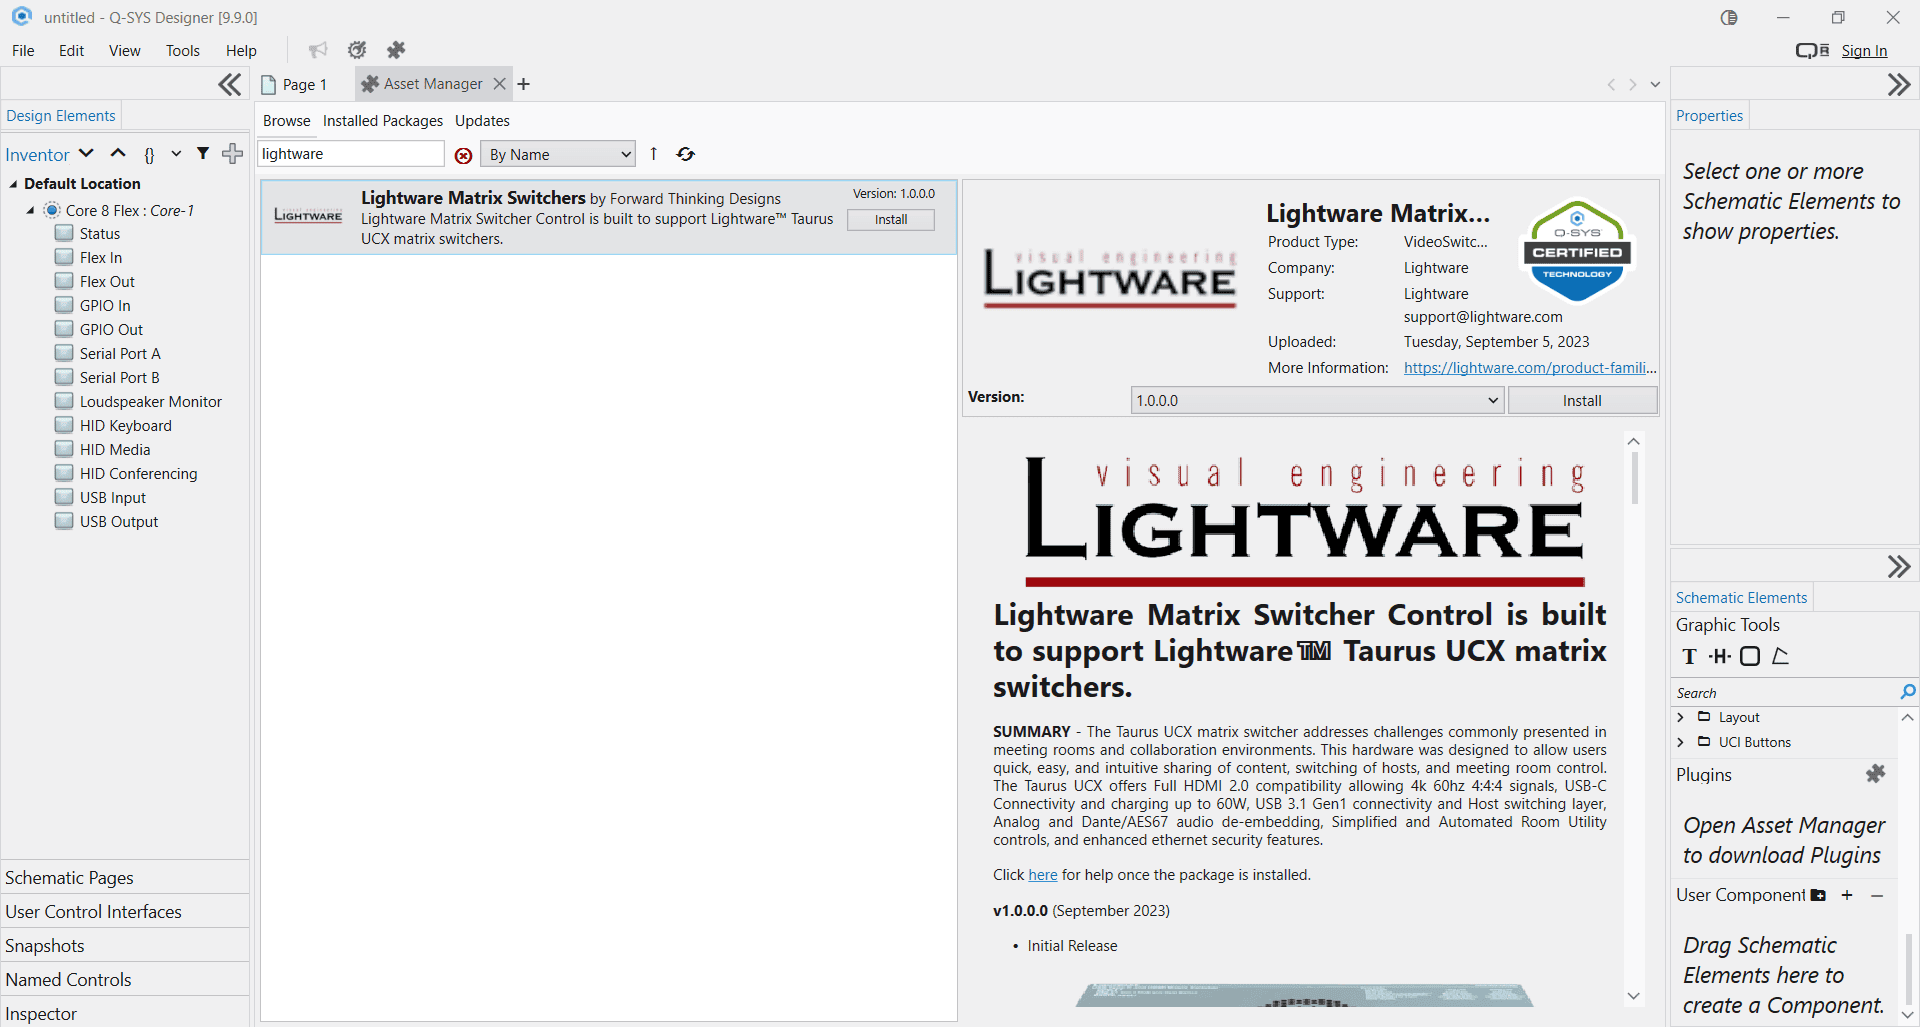Collapse the Default Location tree node
This screenshot has height=1027, width=1920.
click(x=13, y=184)
